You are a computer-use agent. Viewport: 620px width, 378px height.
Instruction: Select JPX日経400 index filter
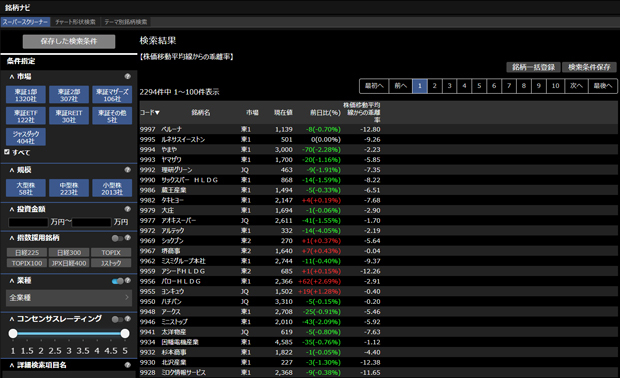coord(69,263)
